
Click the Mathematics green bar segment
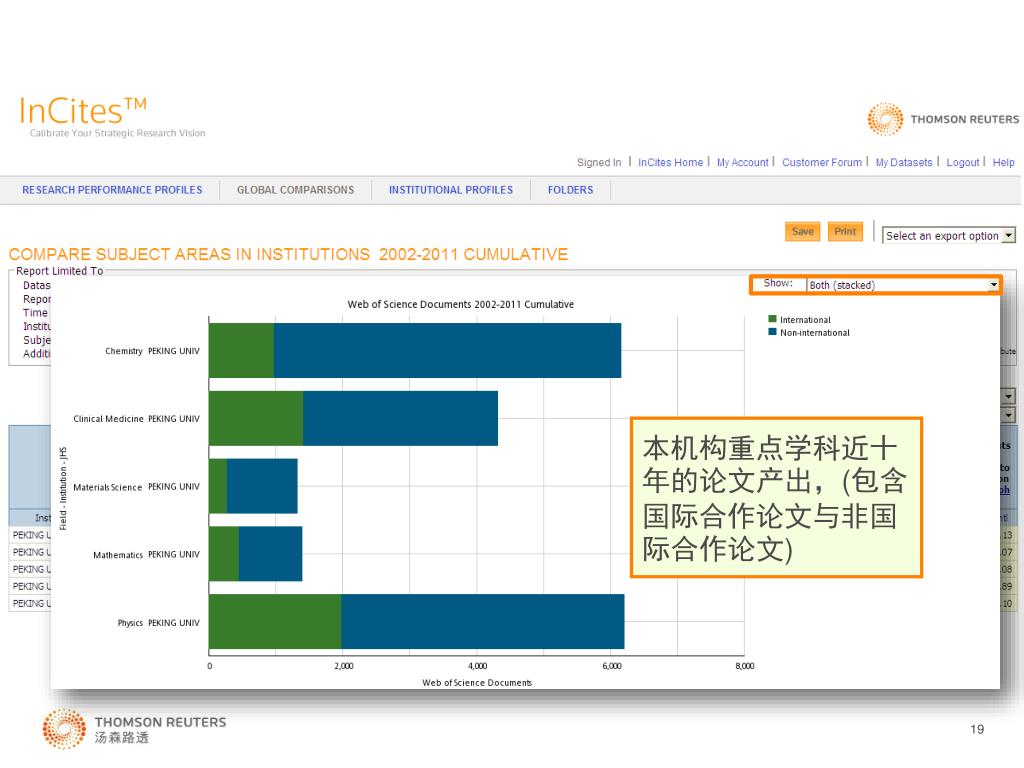click(x=224, y=554)
